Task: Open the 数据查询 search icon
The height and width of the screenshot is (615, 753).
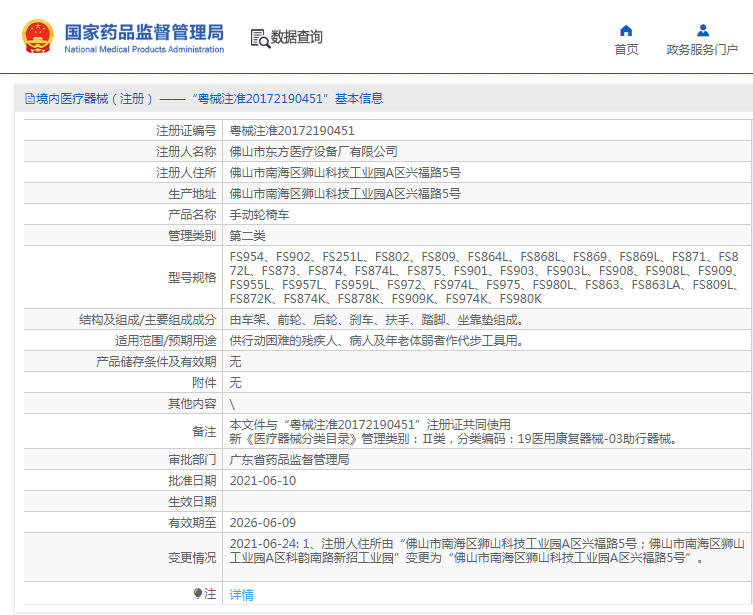Action: pos(260,38)
